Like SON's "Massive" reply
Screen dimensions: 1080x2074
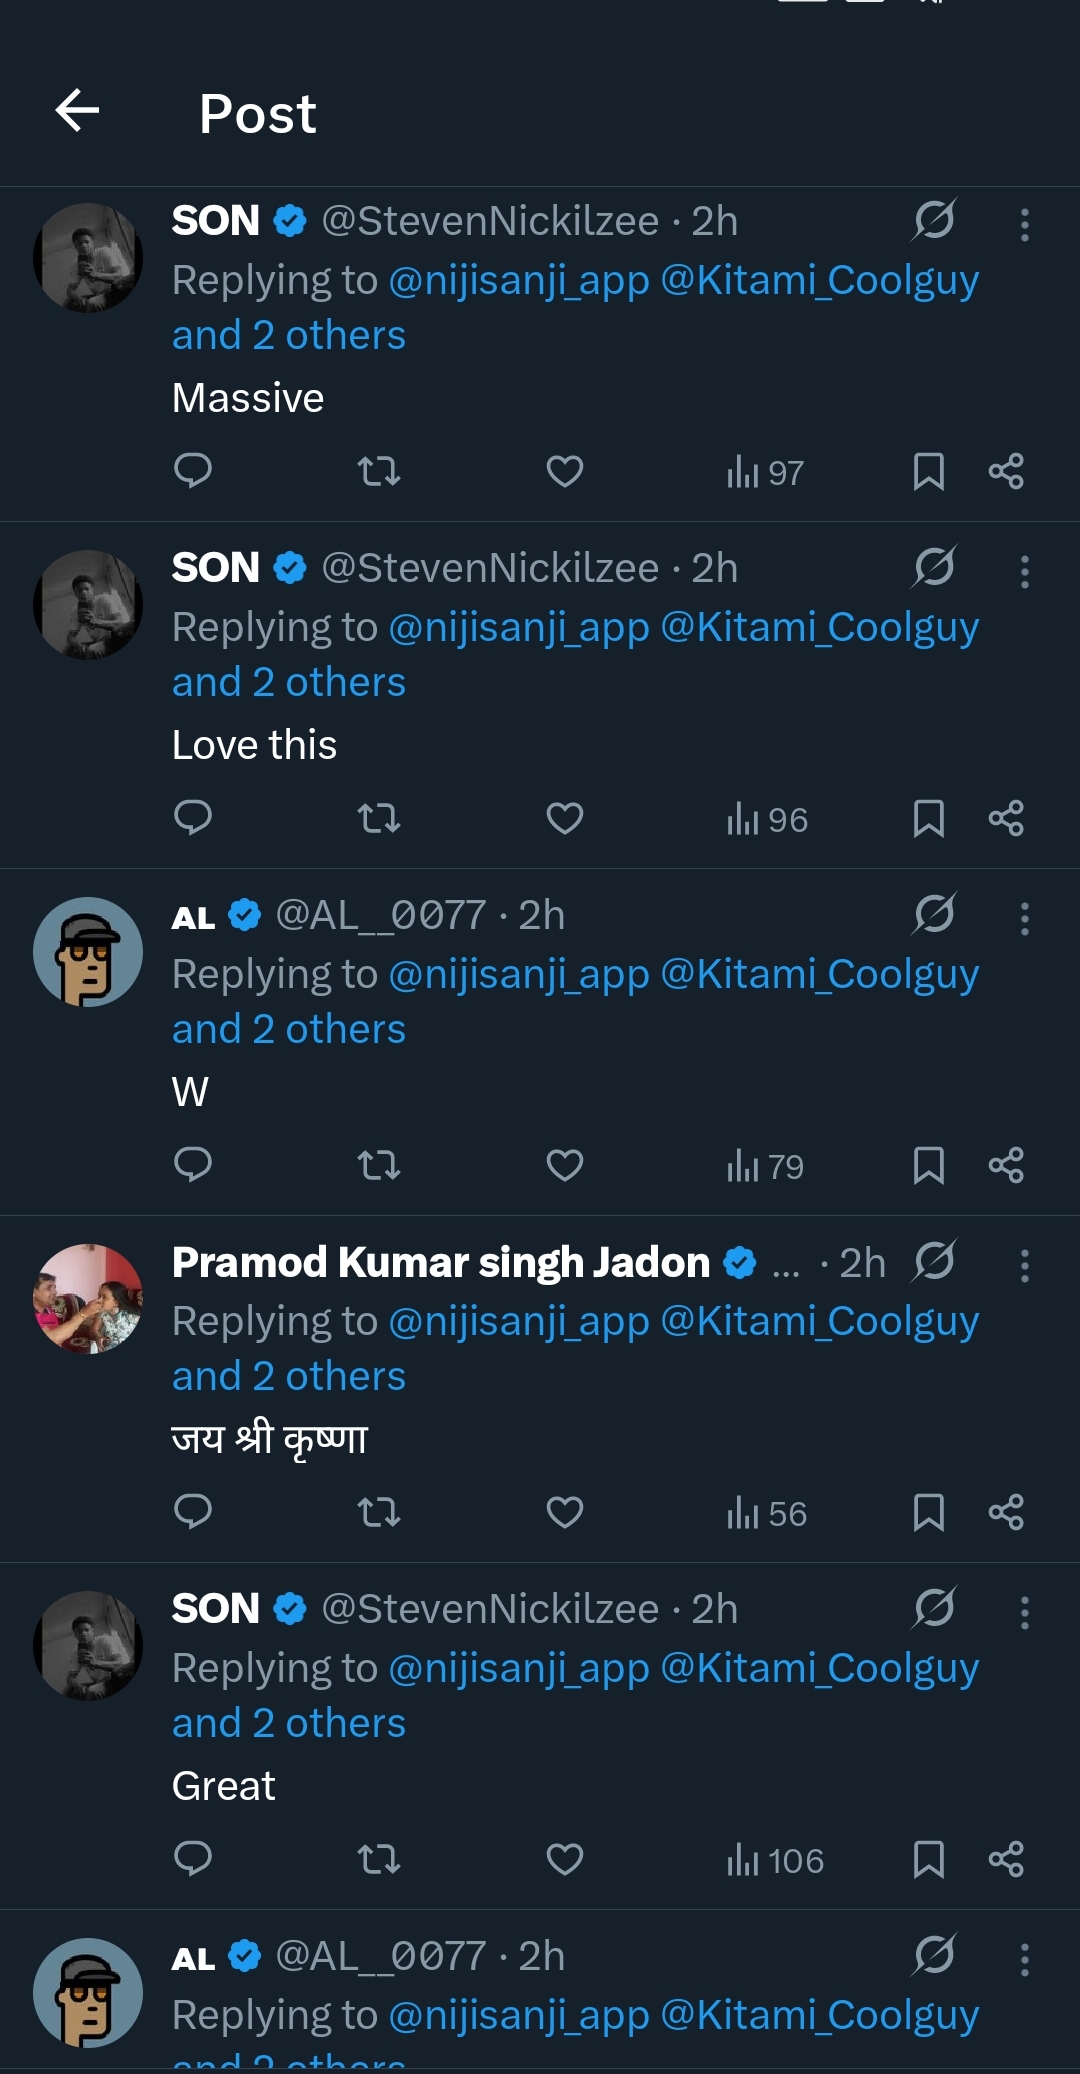pos(565,471)
